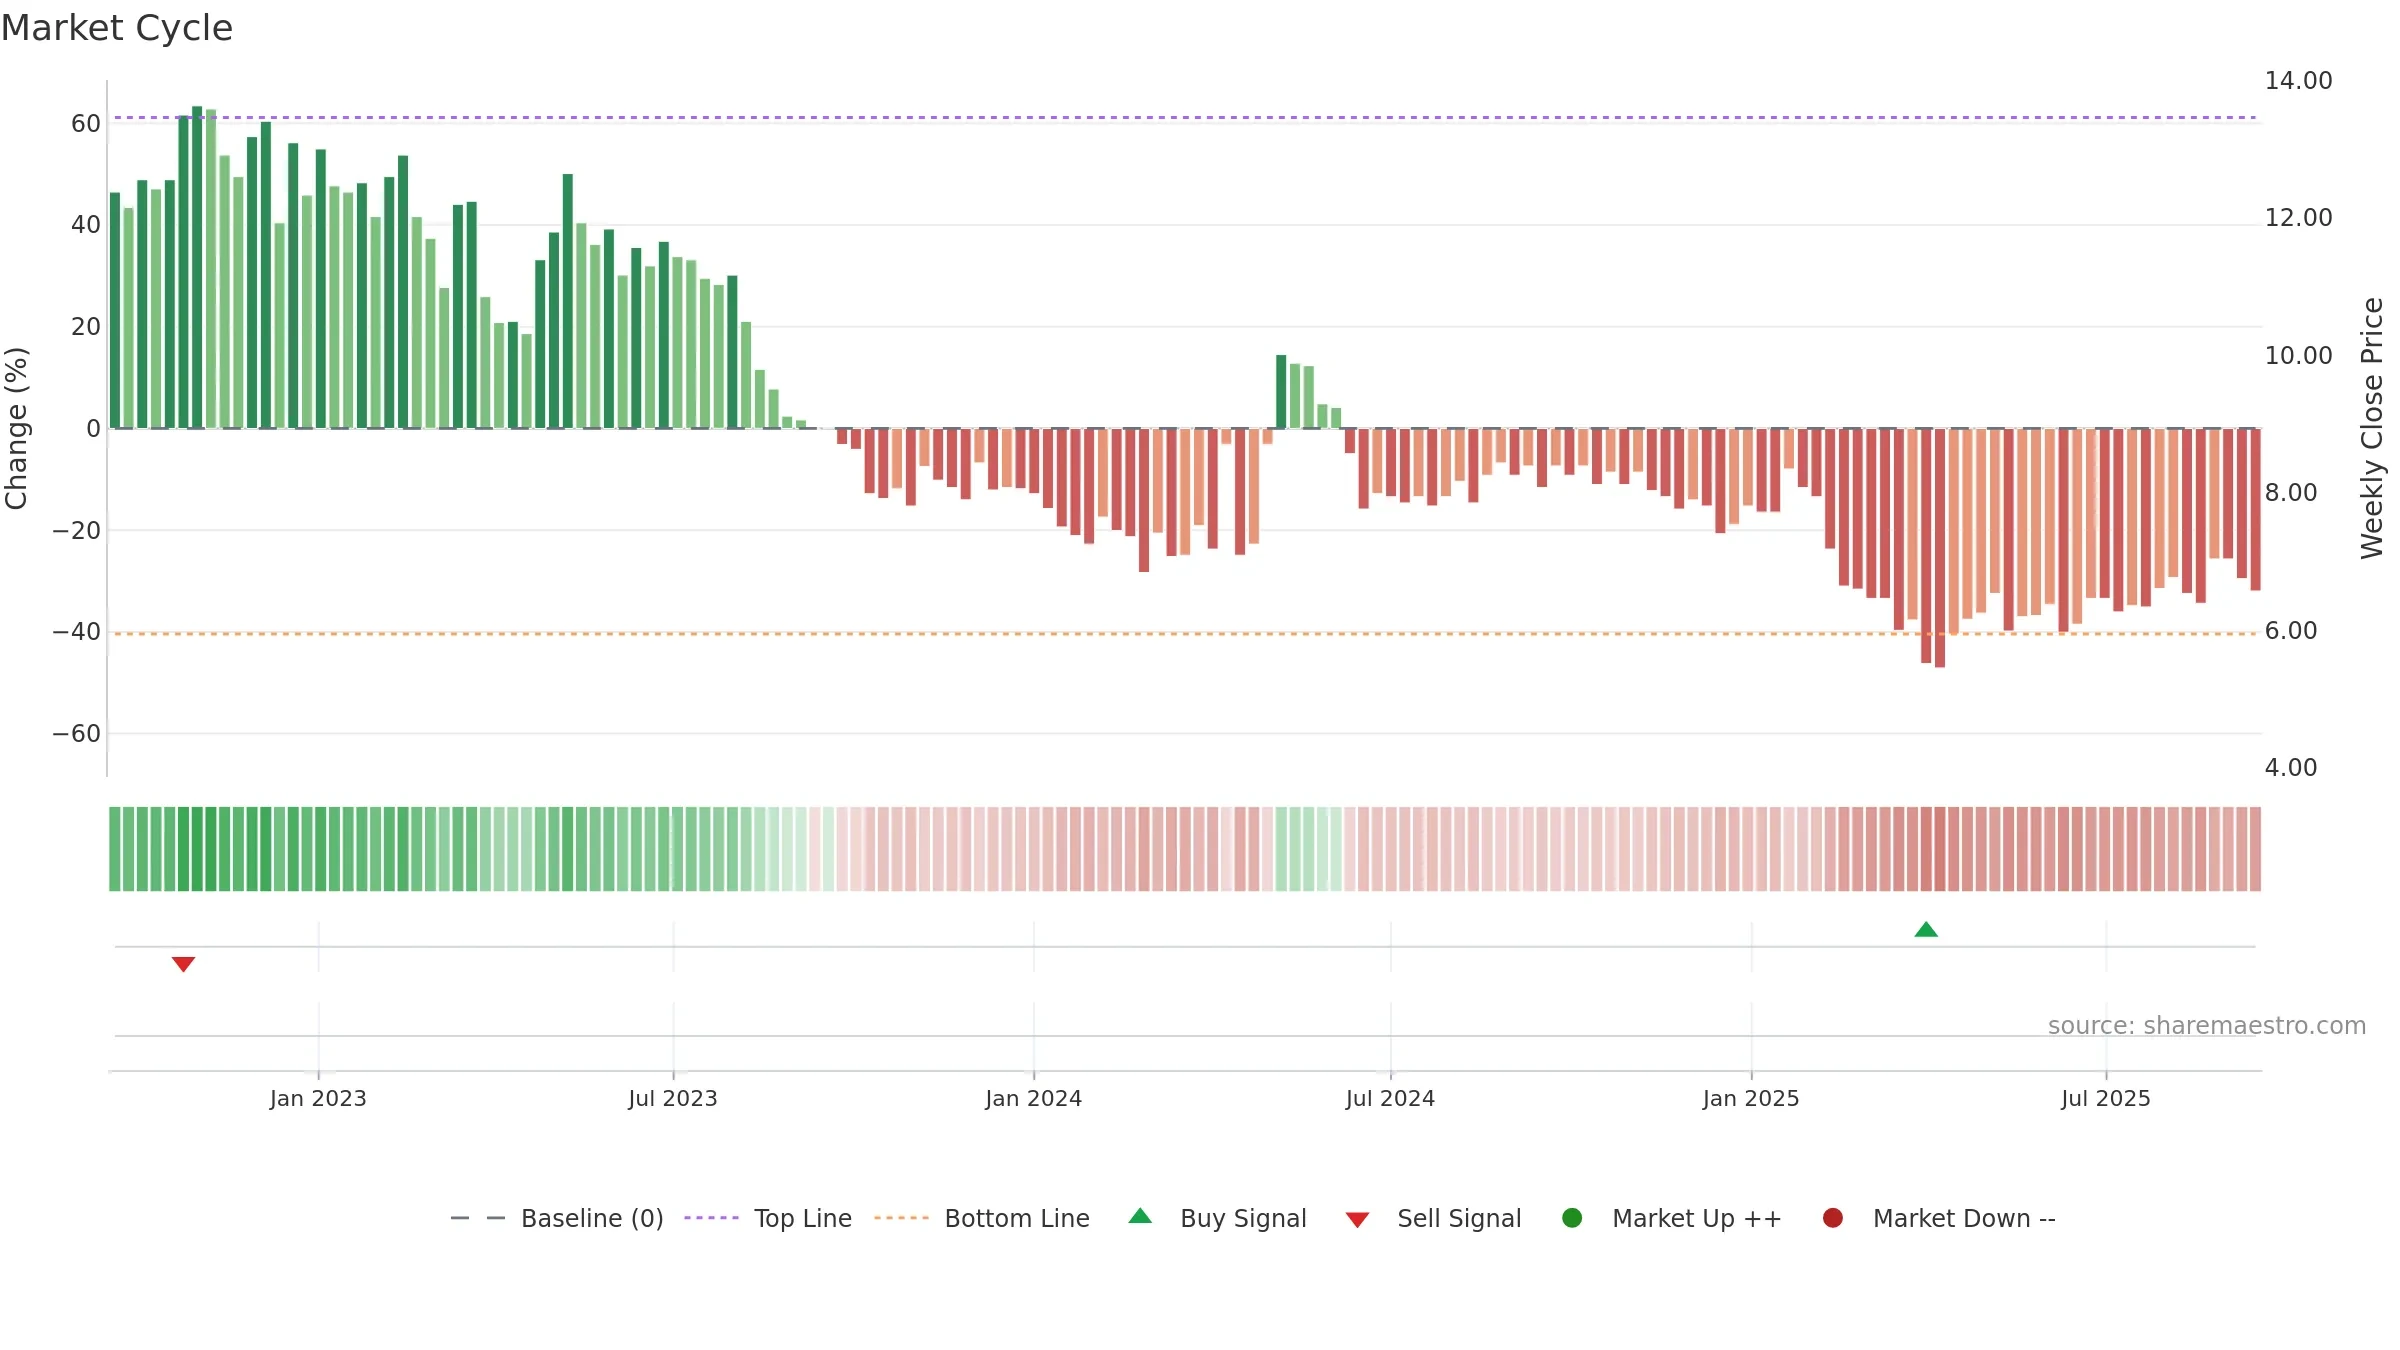Click the red Sell Signal triangle marker

click(183, 964)
